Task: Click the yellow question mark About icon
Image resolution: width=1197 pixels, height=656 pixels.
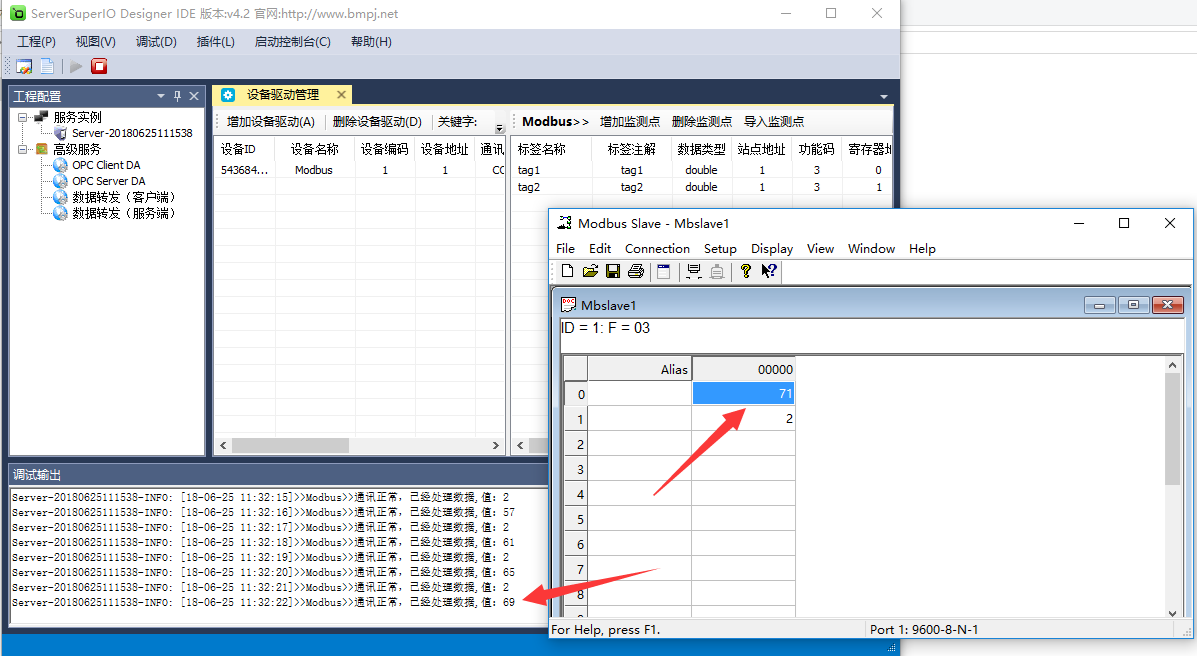Action: pyautogui.click(x=746, y=271)
